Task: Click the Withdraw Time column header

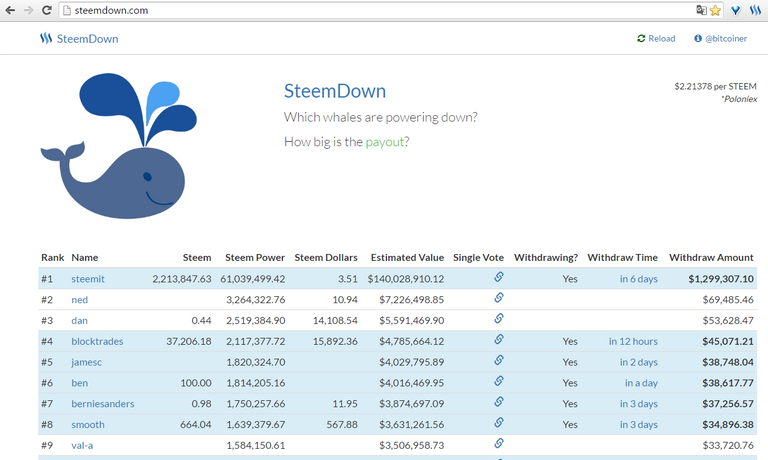Action: 623,258
